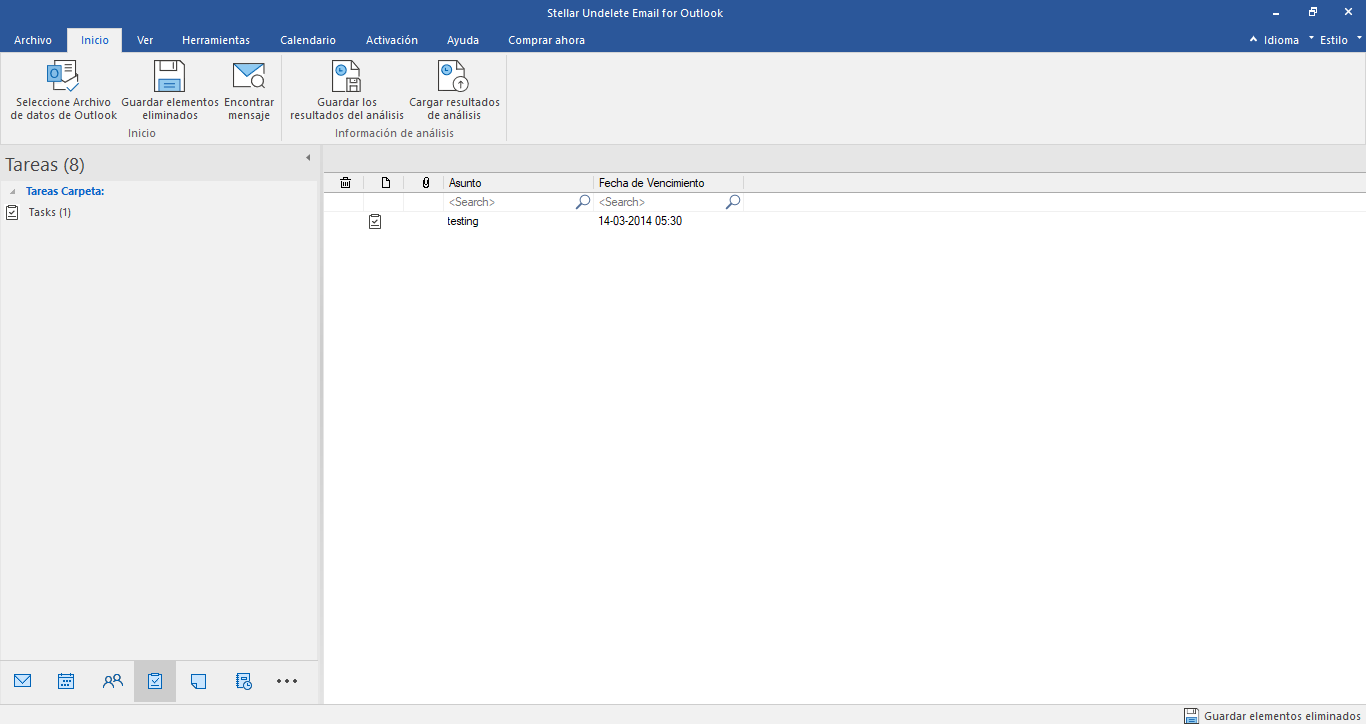Click due date 14-03-2014 05:30

640,221
